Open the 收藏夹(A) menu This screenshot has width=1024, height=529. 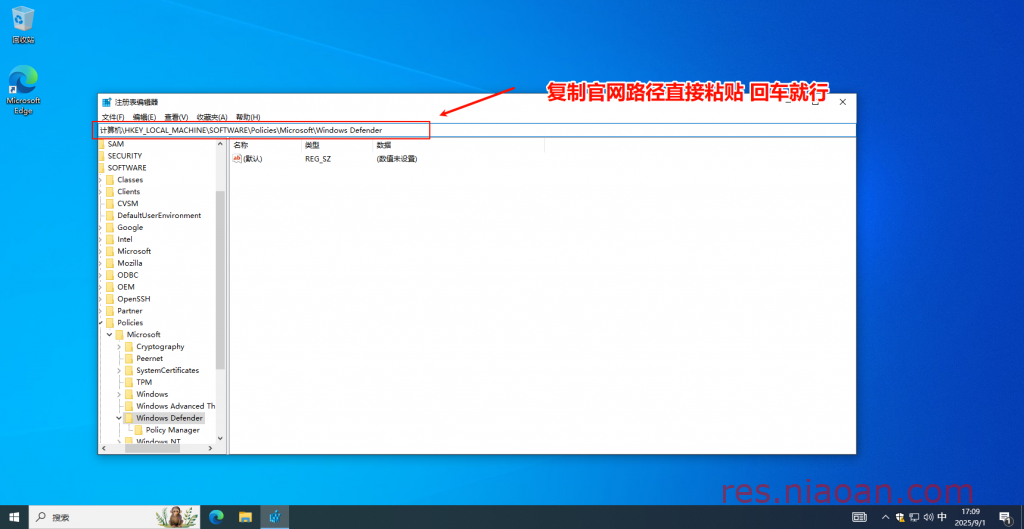tap(212, 117)
